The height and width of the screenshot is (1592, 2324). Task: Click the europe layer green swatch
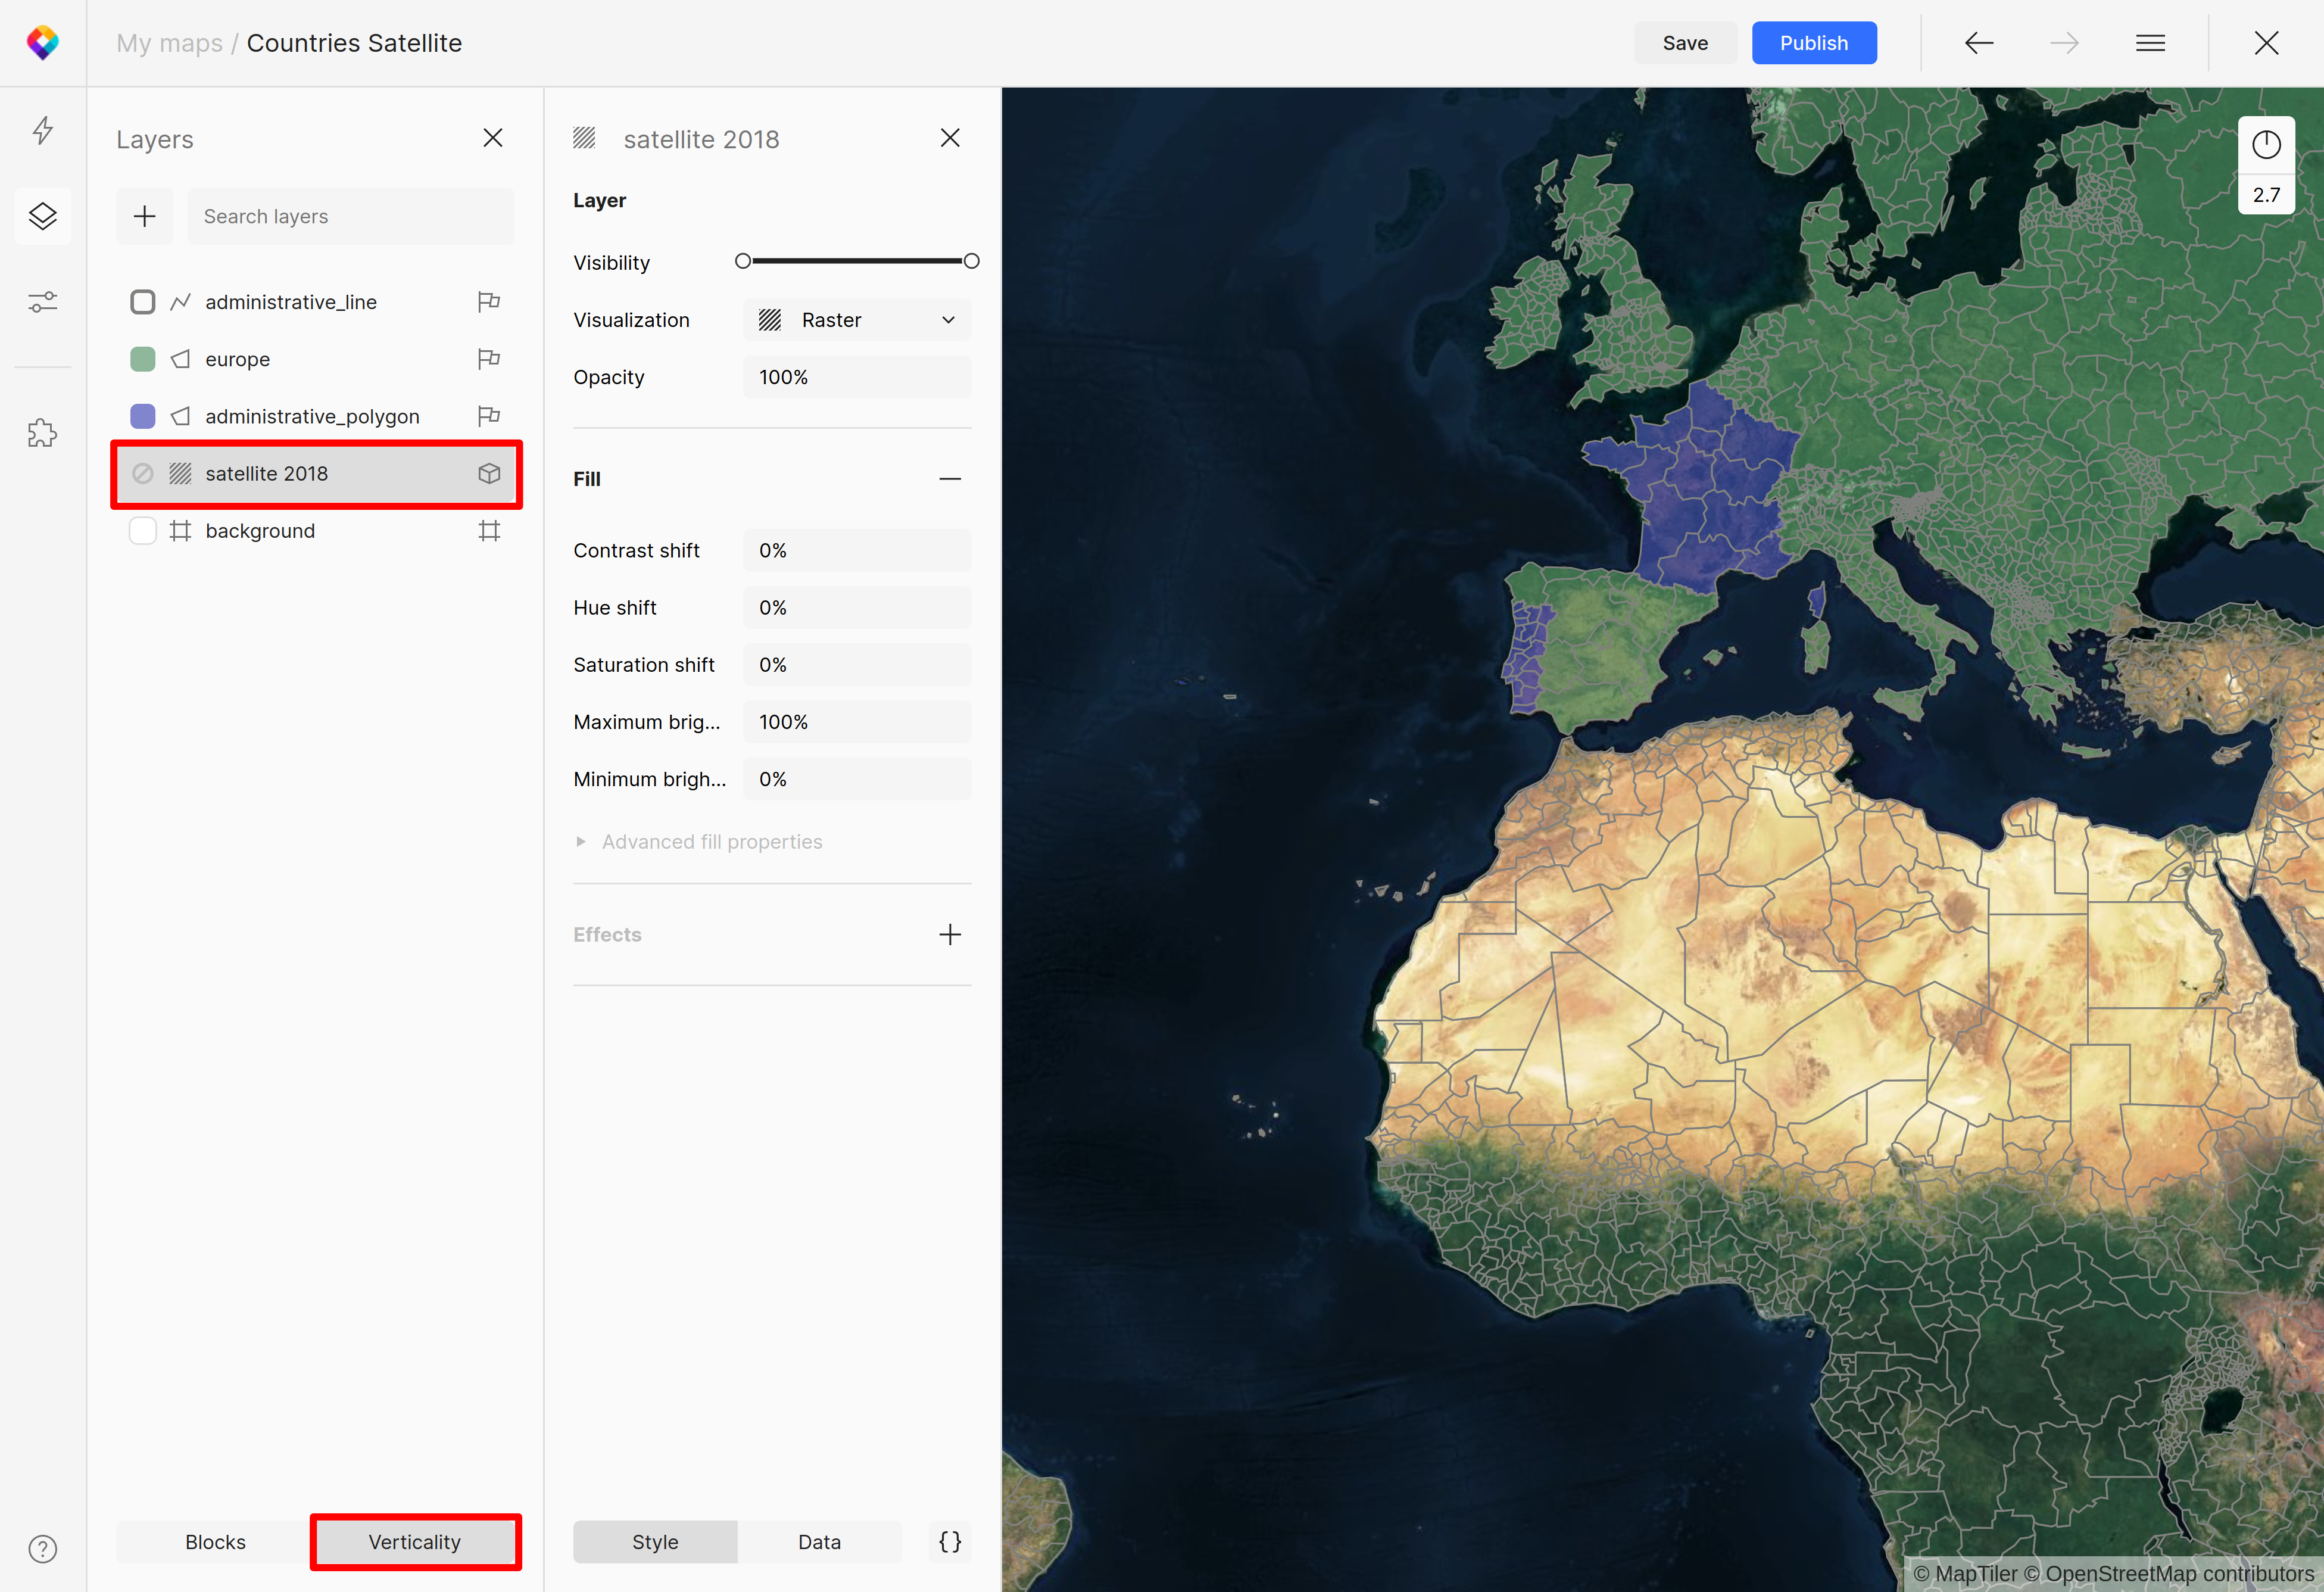point(143,359)
